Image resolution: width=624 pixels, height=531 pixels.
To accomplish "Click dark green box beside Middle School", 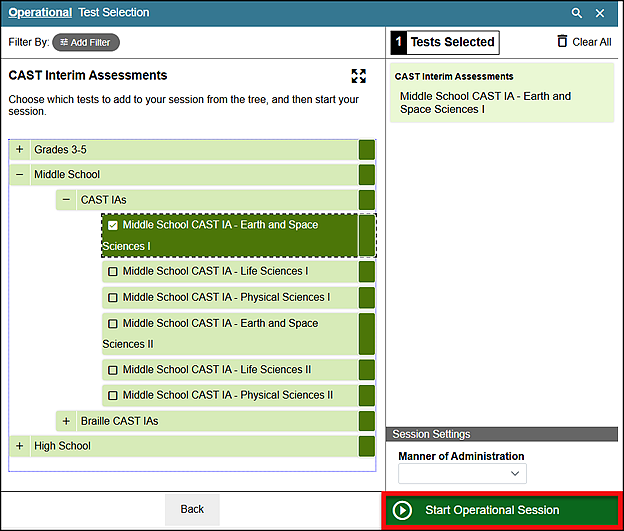I will pyautogui.click(x=367, y=175).
